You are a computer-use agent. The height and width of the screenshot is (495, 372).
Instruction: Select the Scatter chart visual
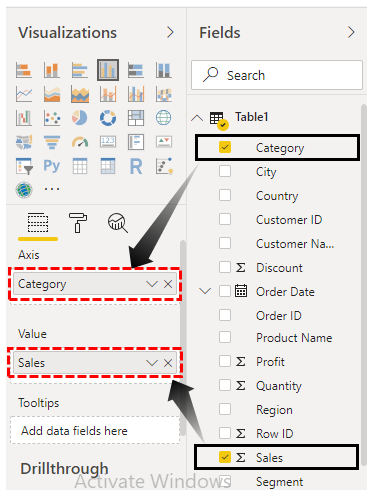click(52, 118)
